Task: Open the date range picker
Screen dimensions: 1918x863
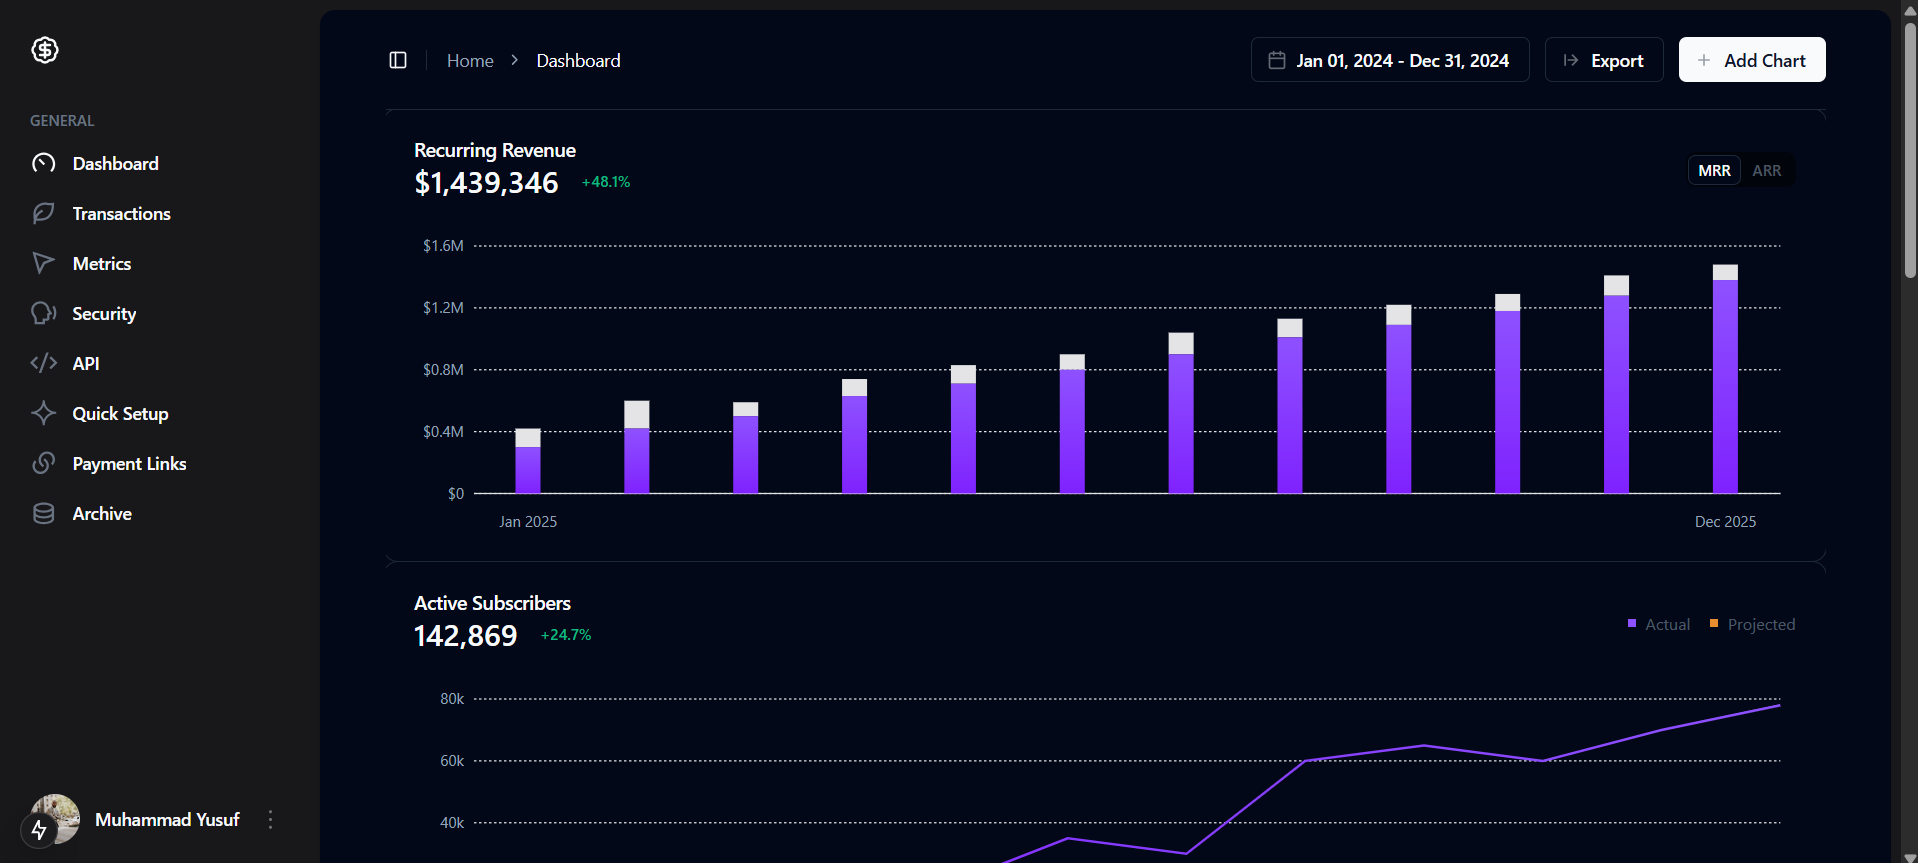Action: click(x=1389, y=61)
